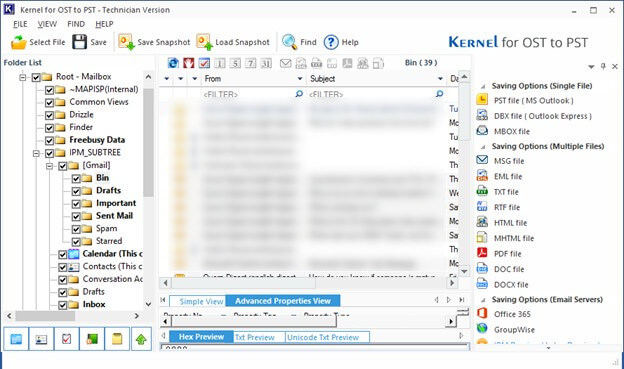The width and height of the screenshot is (624, 369).
Task: Click the Save Snapshot toolbar icon
Action: point(127,42)
